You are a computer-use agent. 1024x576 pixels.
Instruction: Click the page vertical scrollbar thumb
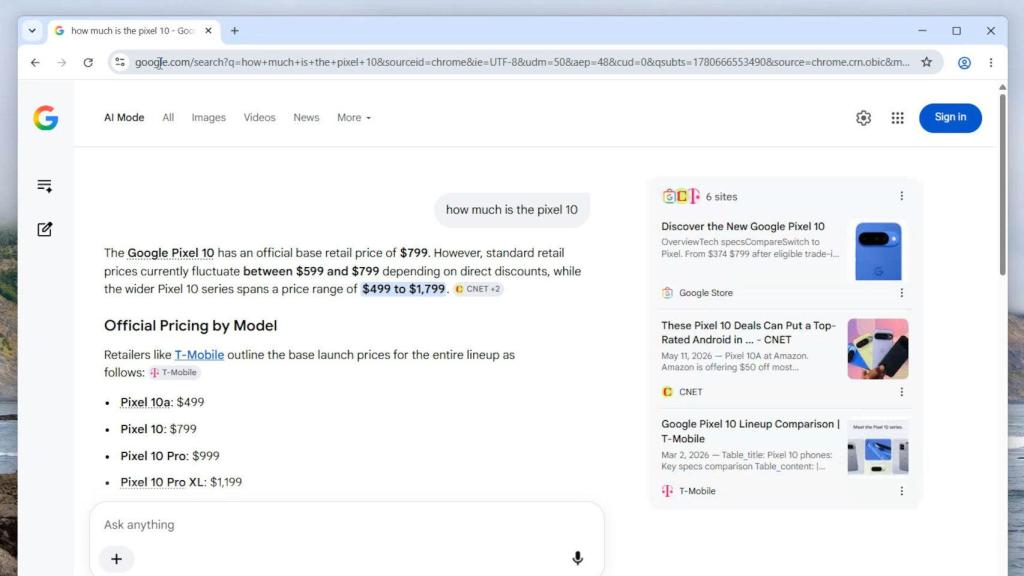(1002, 184)
